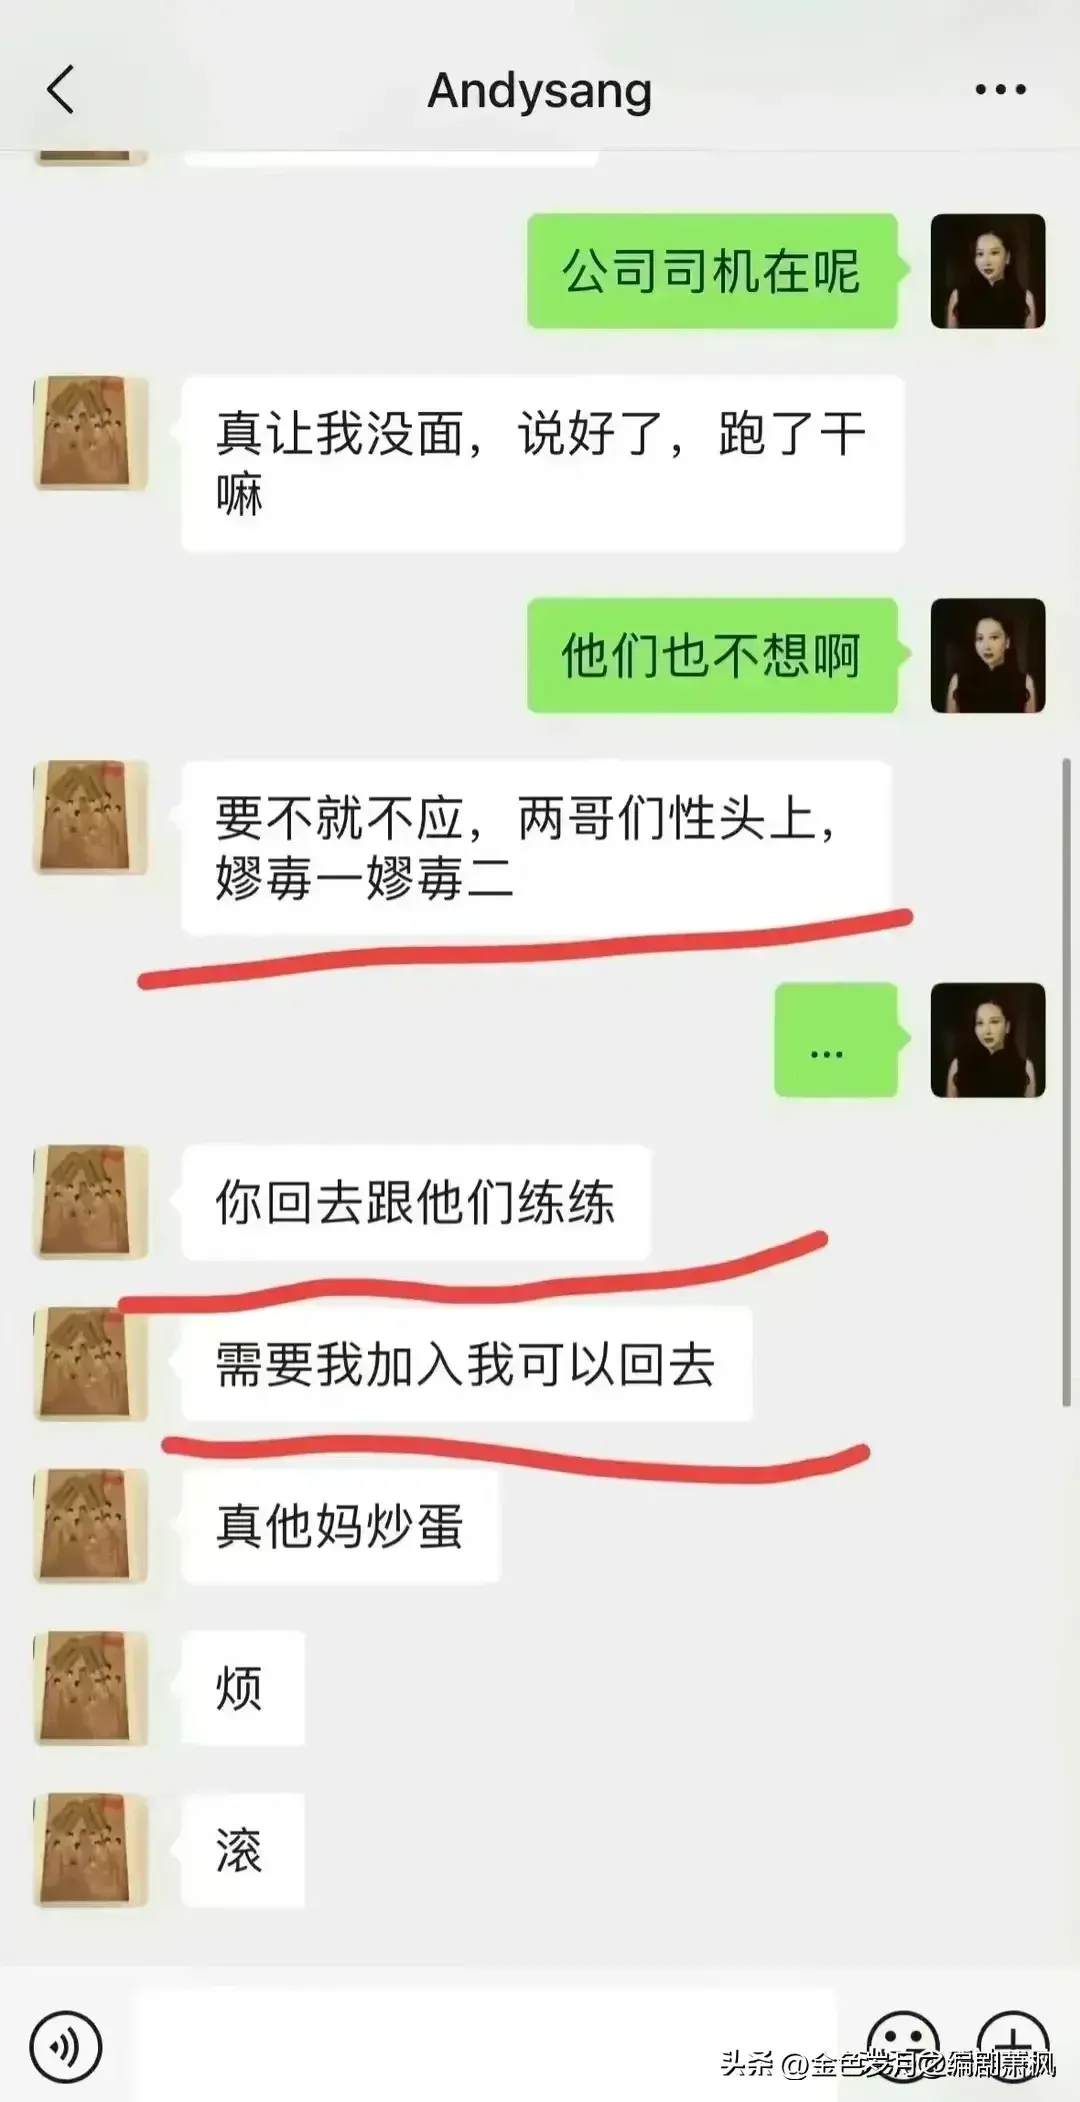Select the 你回去跟他们练练 message
The image size is (1080, 2102).
tap(416, 1203)
